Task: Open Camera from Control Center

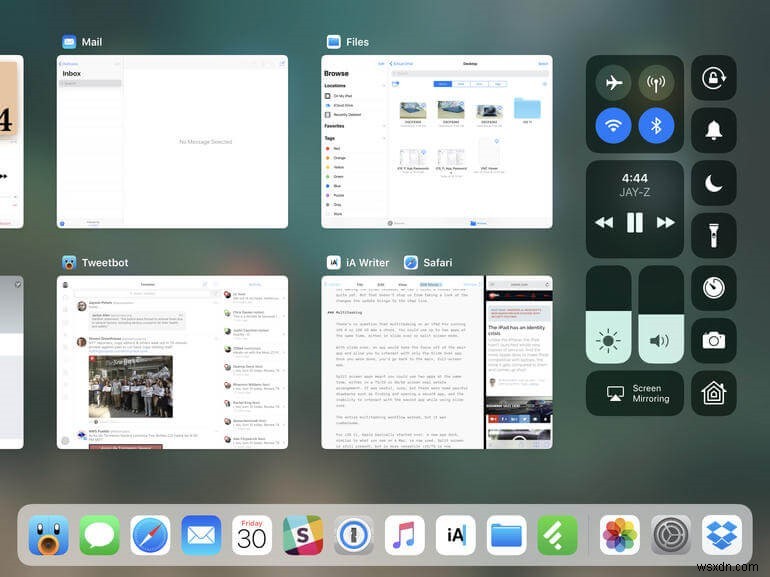Action: coord(714,340)
